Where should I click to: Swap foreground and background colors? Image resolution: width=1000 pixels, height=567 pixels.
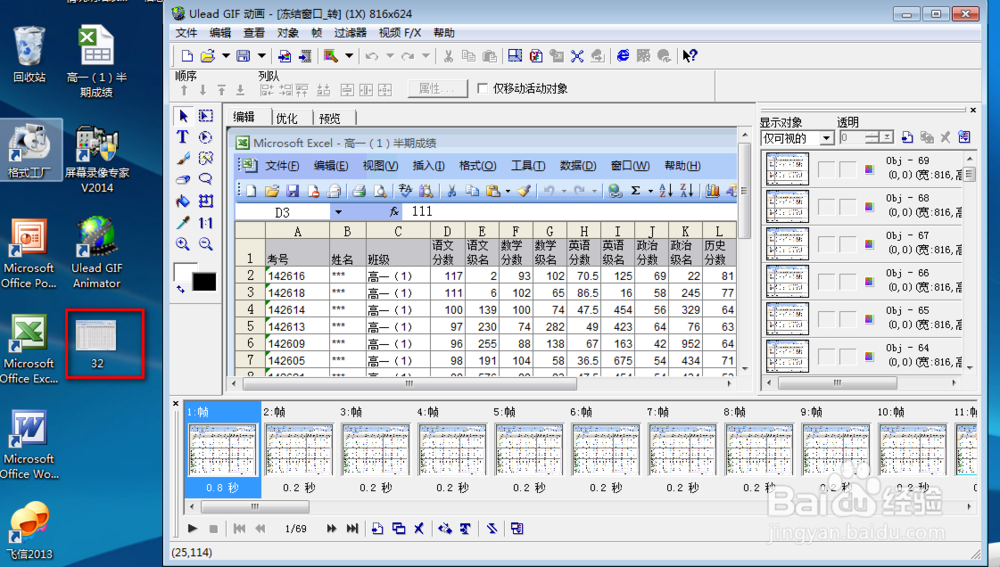coord(180,290)
